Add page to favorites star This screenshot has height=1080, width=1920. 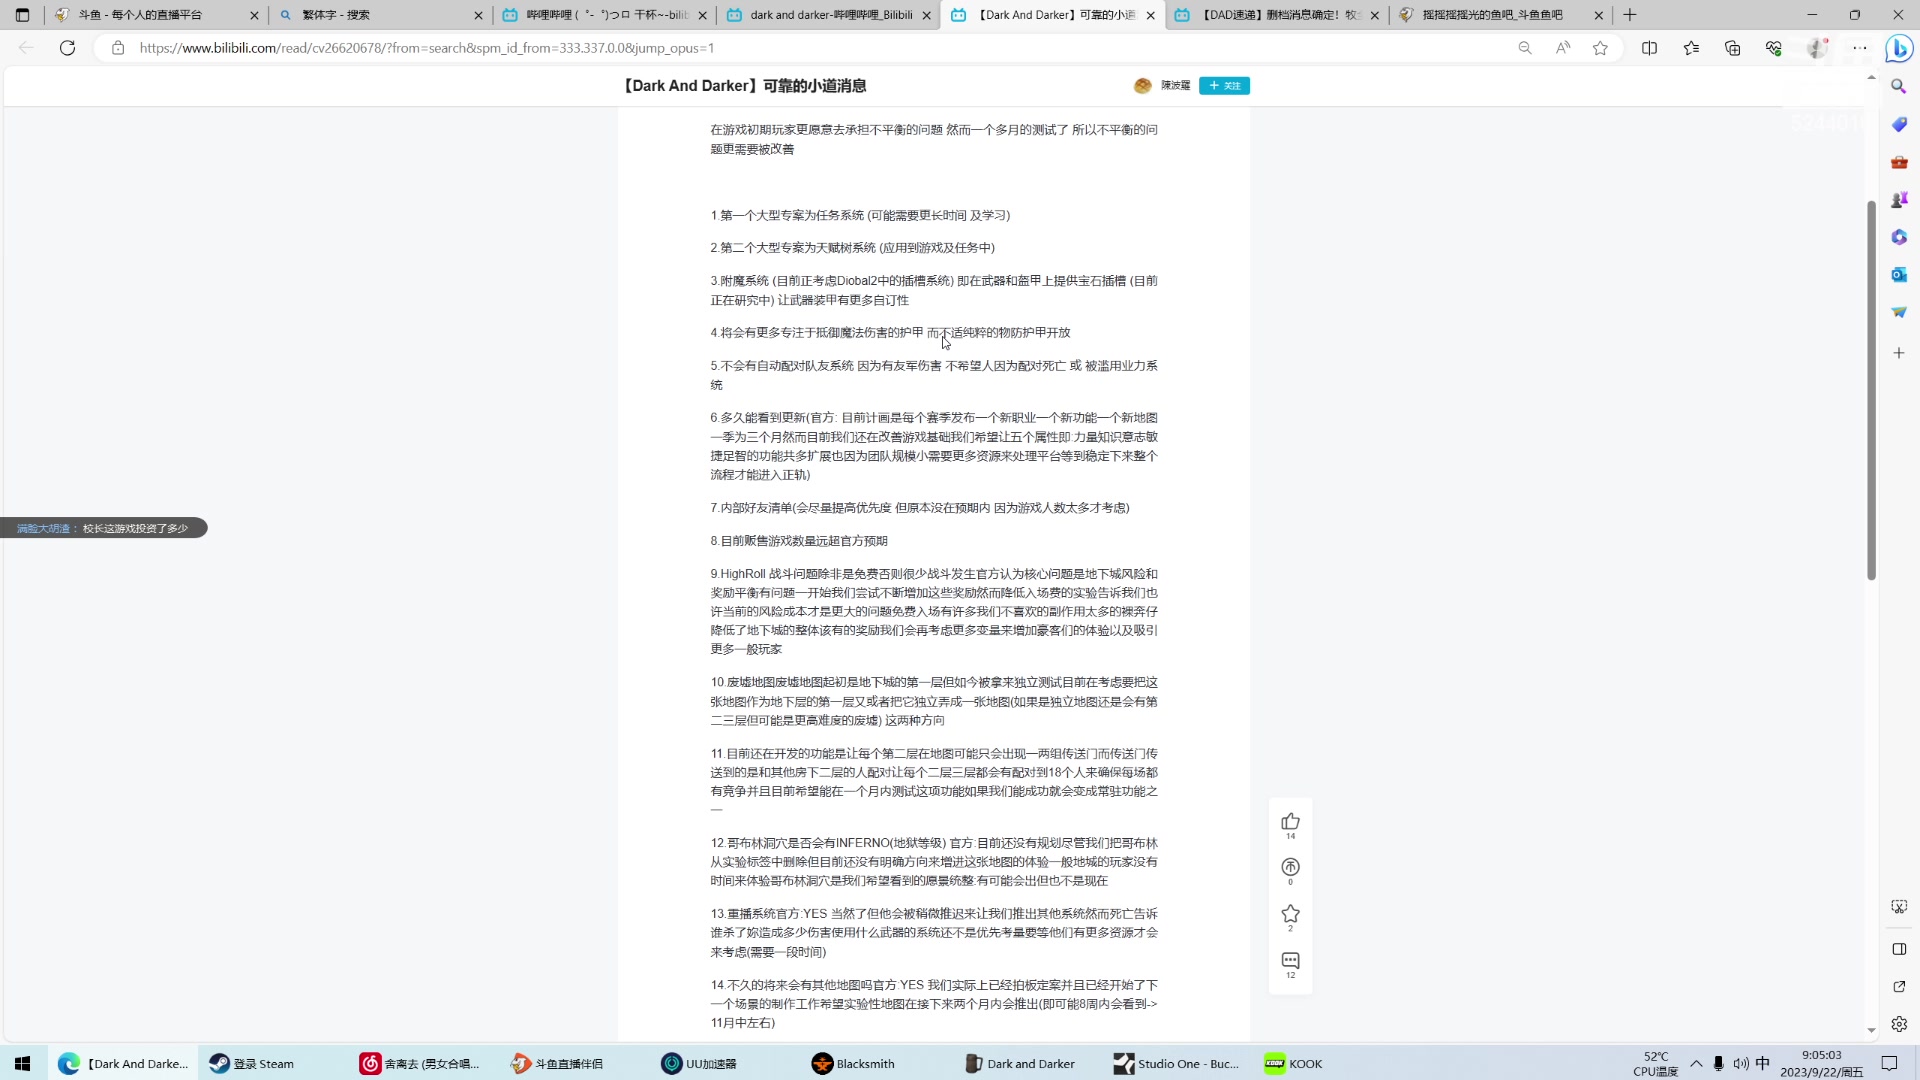pyautogui.click(x=1600, y=48)
